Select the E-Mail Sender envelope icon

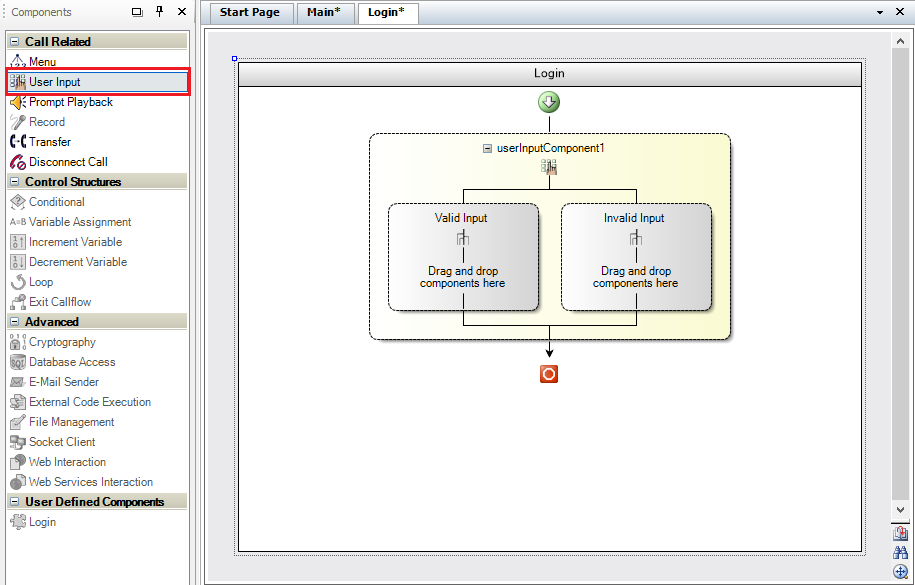click(x=18, y=382)
